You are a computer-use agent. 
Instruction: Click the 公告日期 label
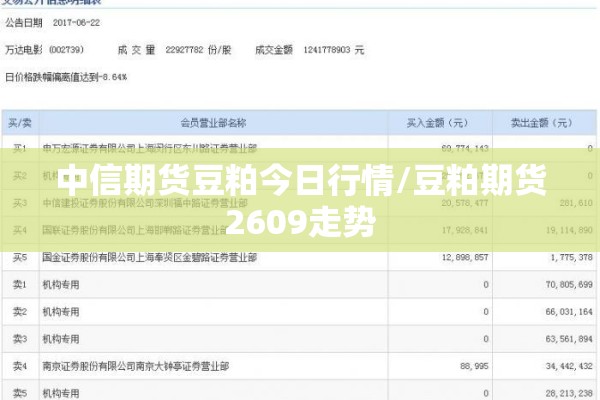(x=24, y=23)
